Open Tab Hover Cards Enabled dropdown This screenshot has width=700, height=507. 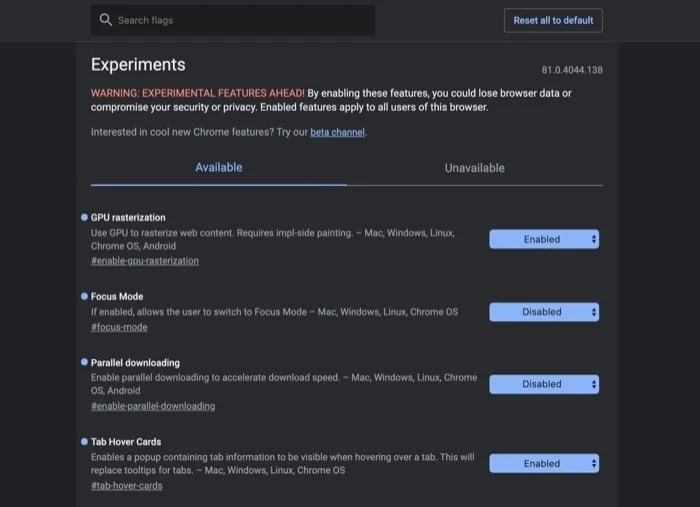point(544,463)
